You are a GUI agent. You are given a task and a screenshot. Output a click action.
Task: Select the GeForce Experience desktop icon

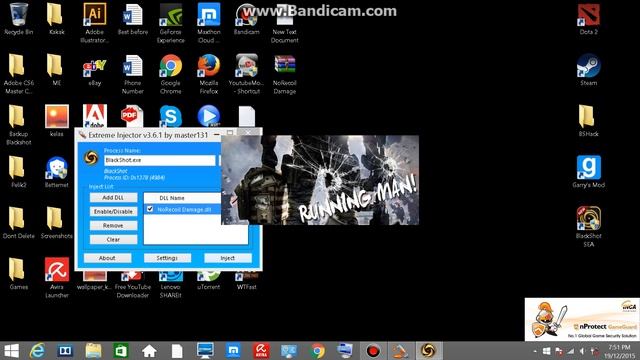click(171, 23)
